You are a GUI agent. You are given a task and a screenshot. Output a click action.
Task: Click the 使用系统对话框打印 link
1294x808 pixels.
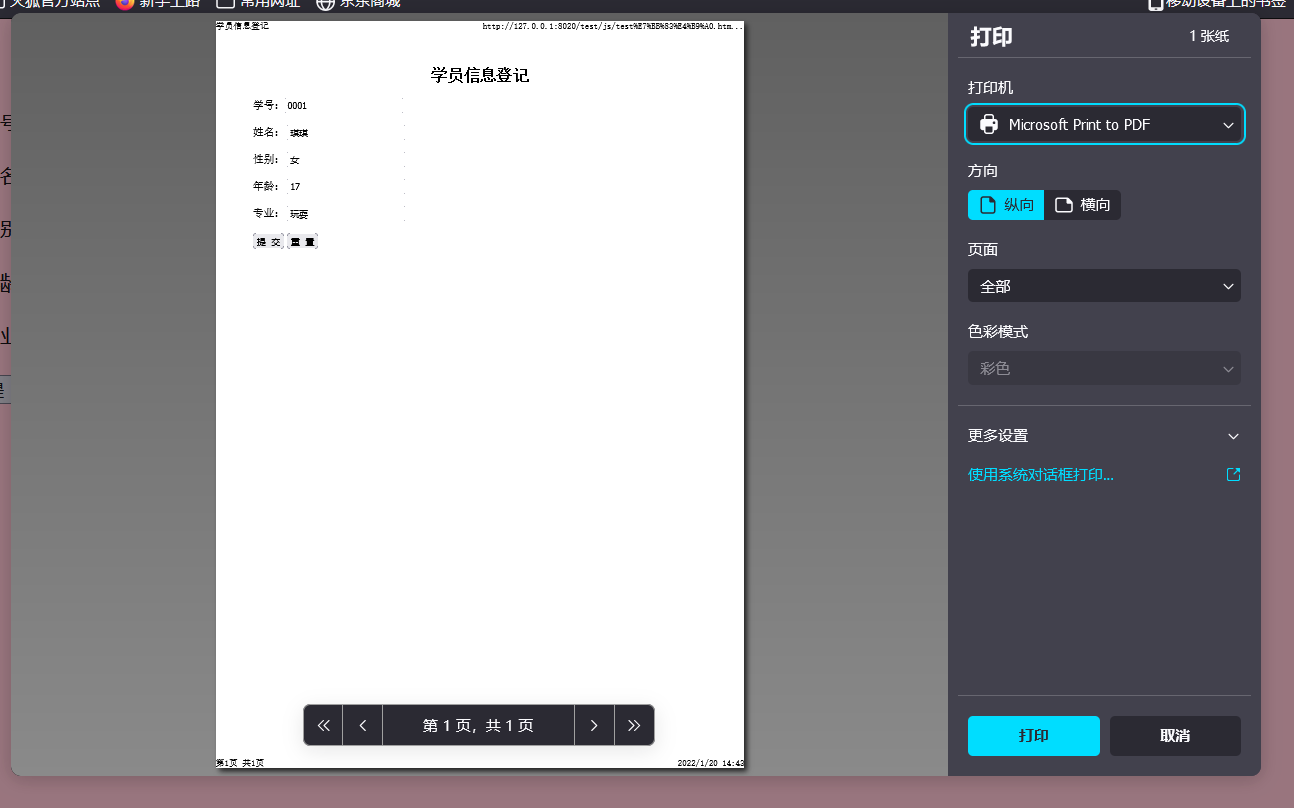coord(1042,474)
